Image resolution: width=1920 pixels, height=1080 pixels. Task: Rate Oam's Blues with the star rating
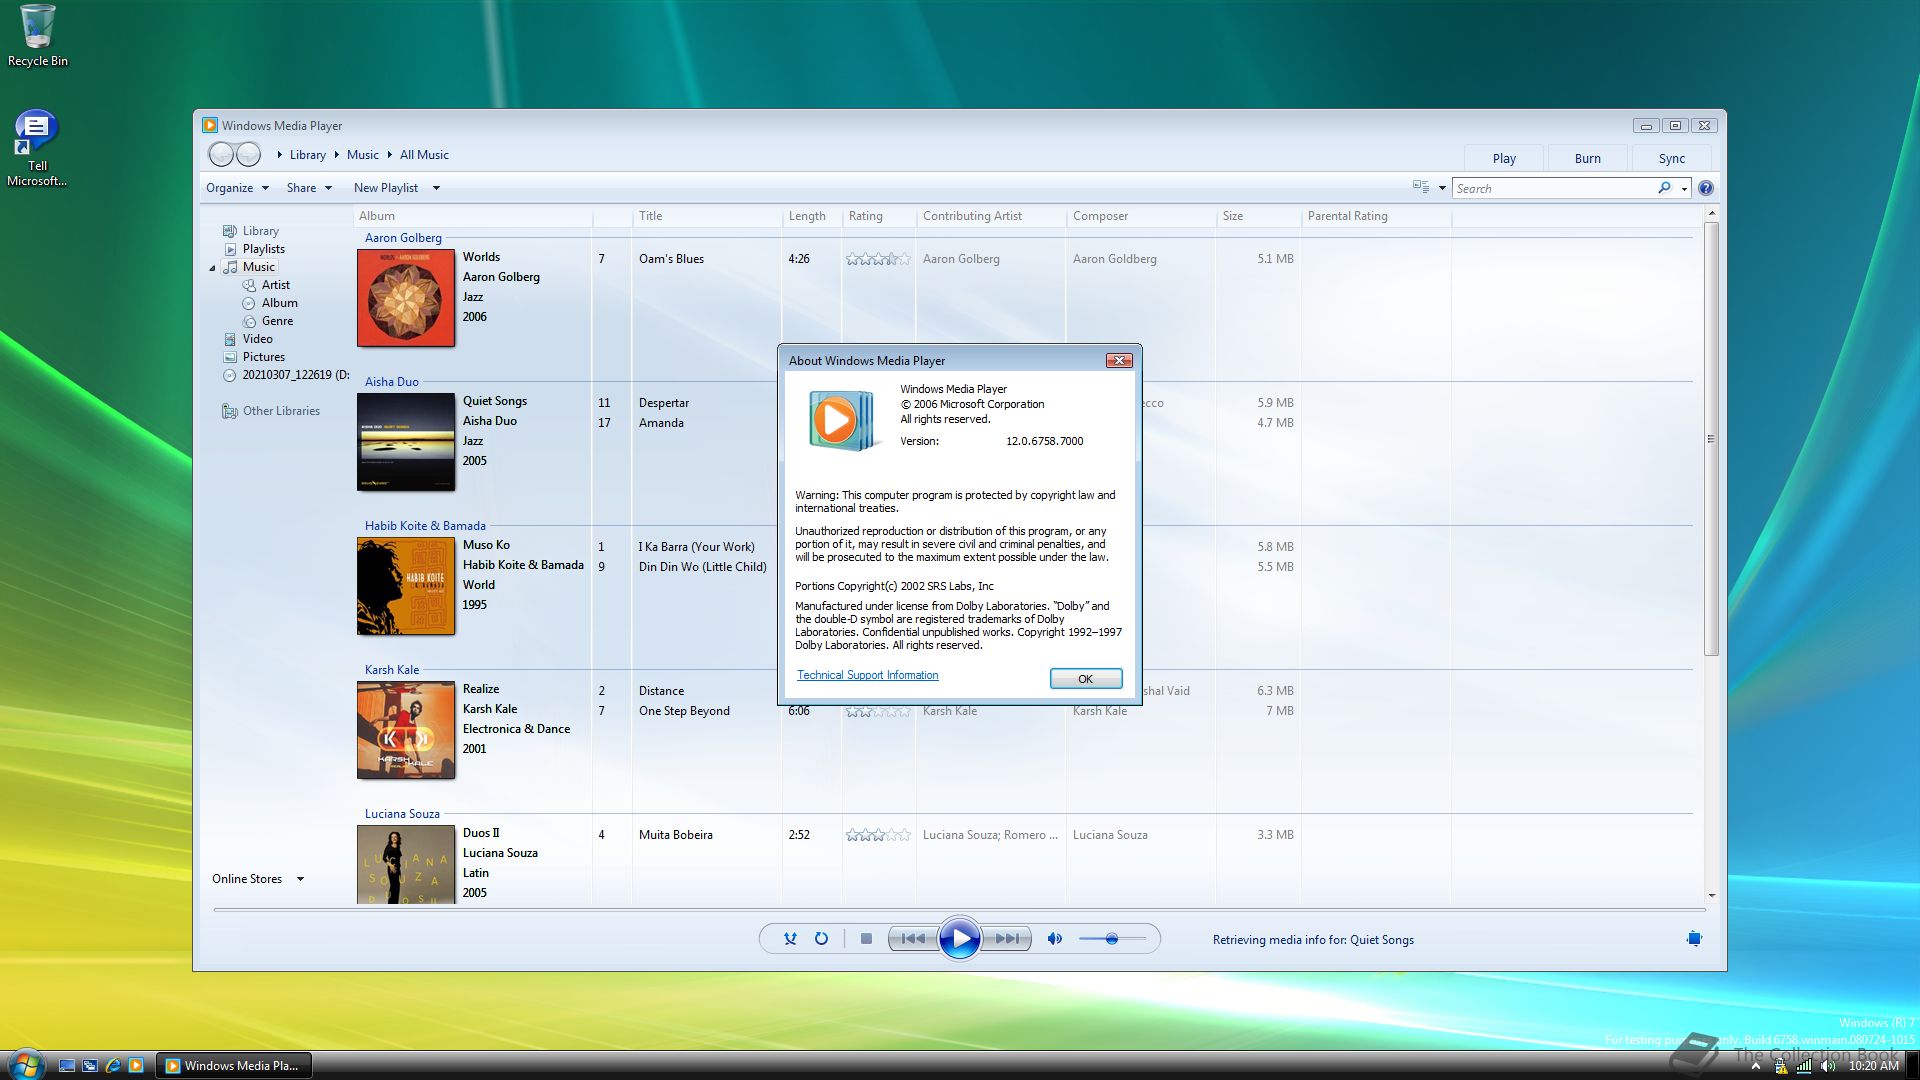point(878,259)
